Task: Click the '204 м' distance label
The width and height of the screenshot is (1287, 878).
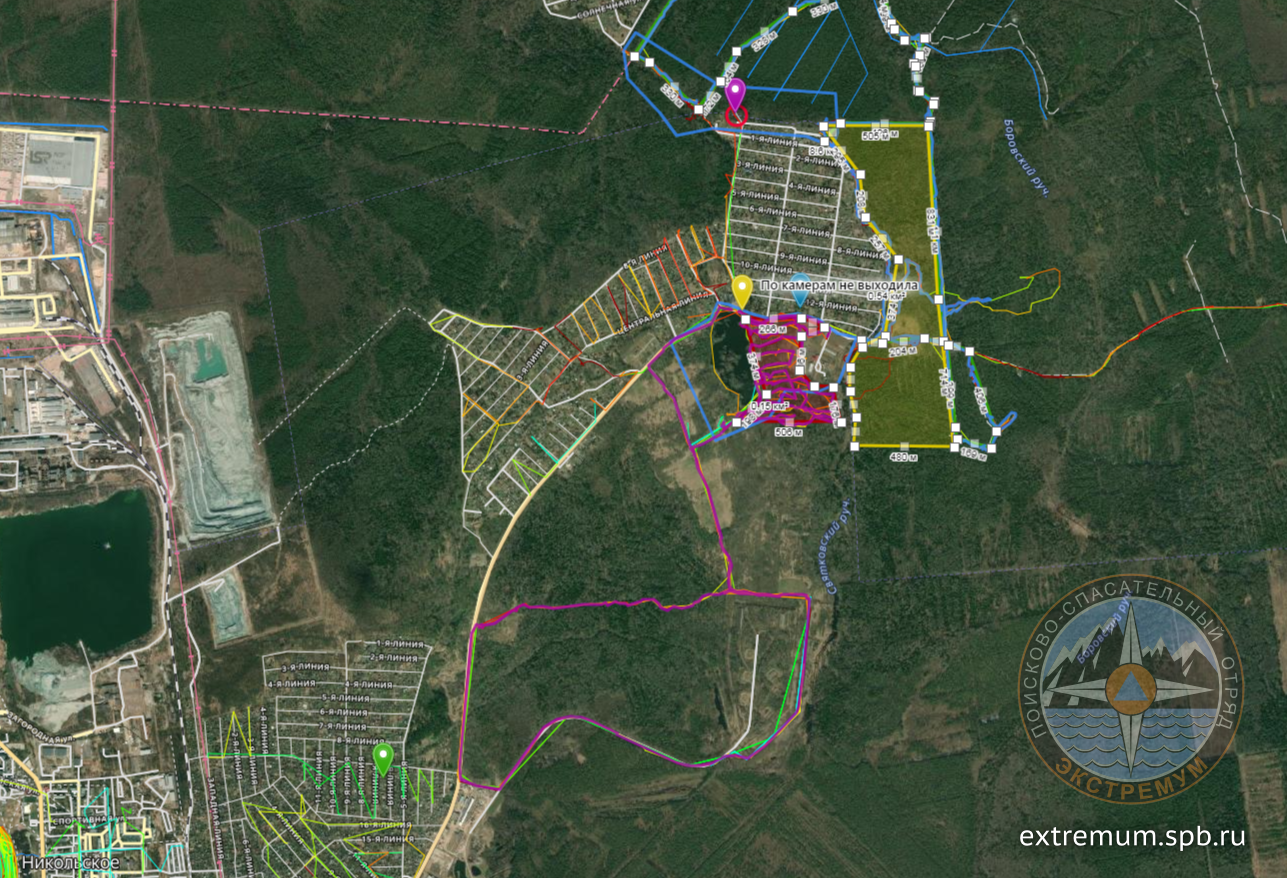Action: point(902,351)
